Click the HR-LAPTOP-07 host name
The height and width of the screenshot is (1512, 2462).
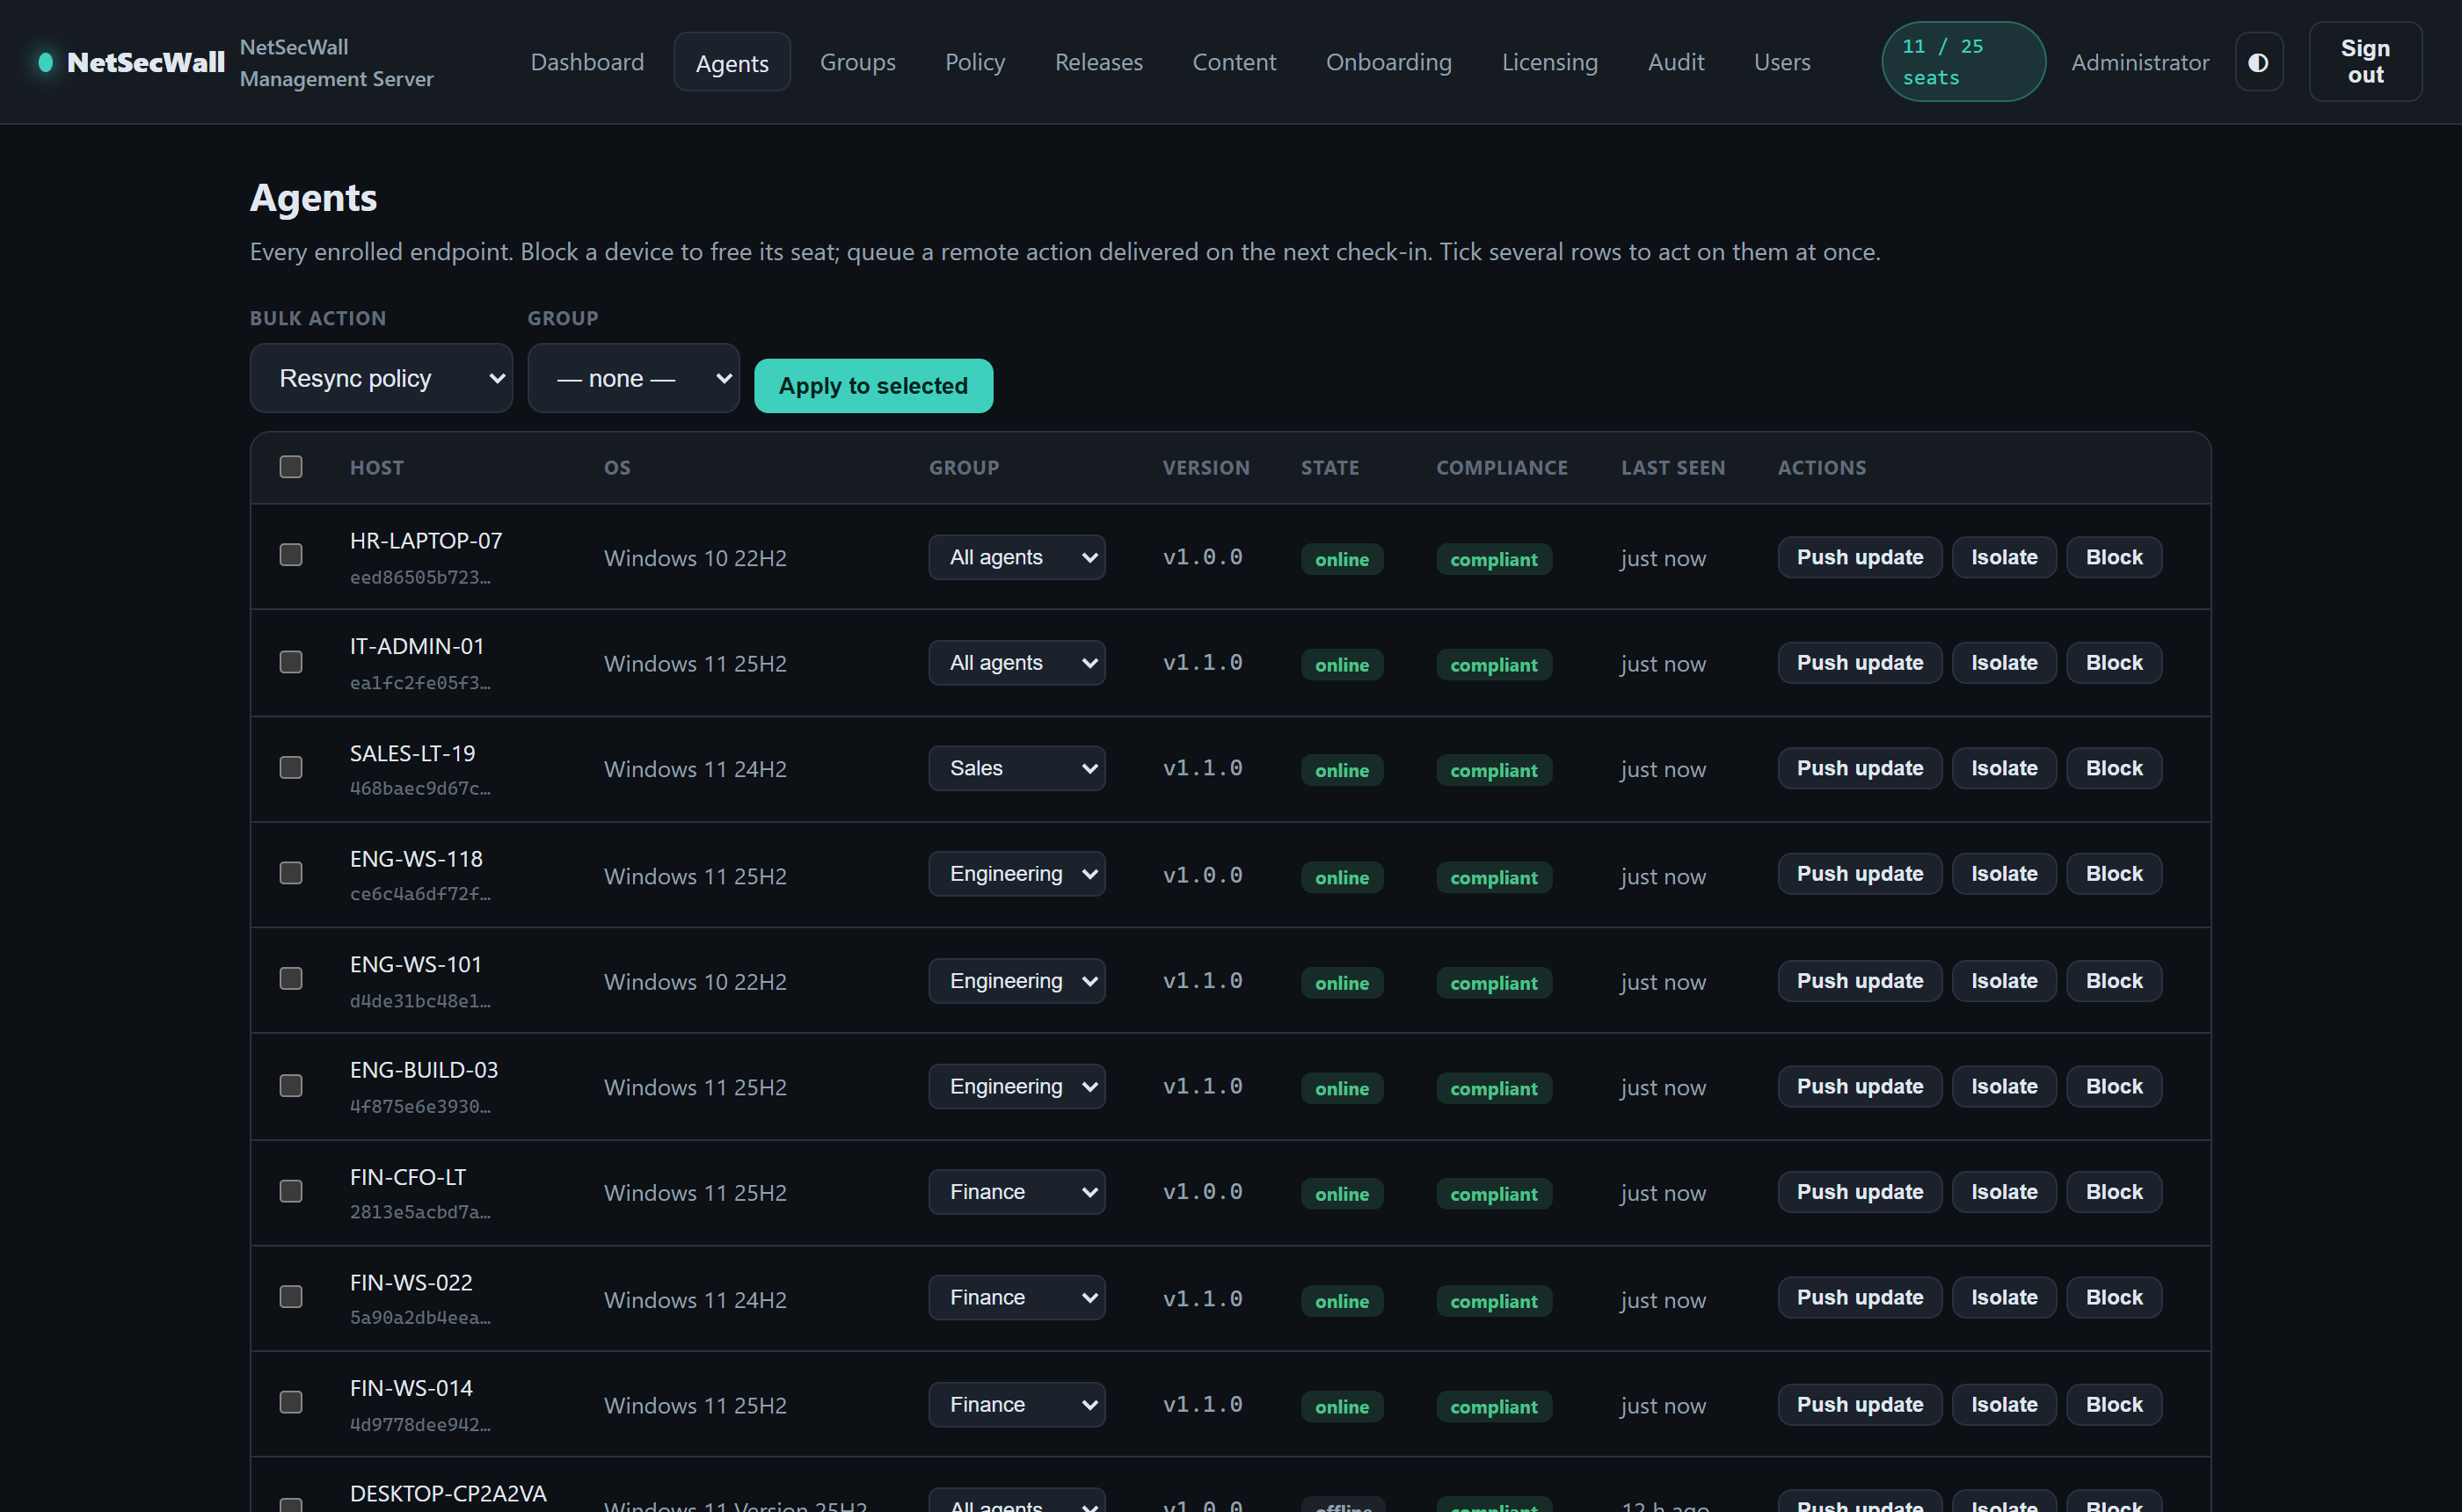click(x=426, y=540)
